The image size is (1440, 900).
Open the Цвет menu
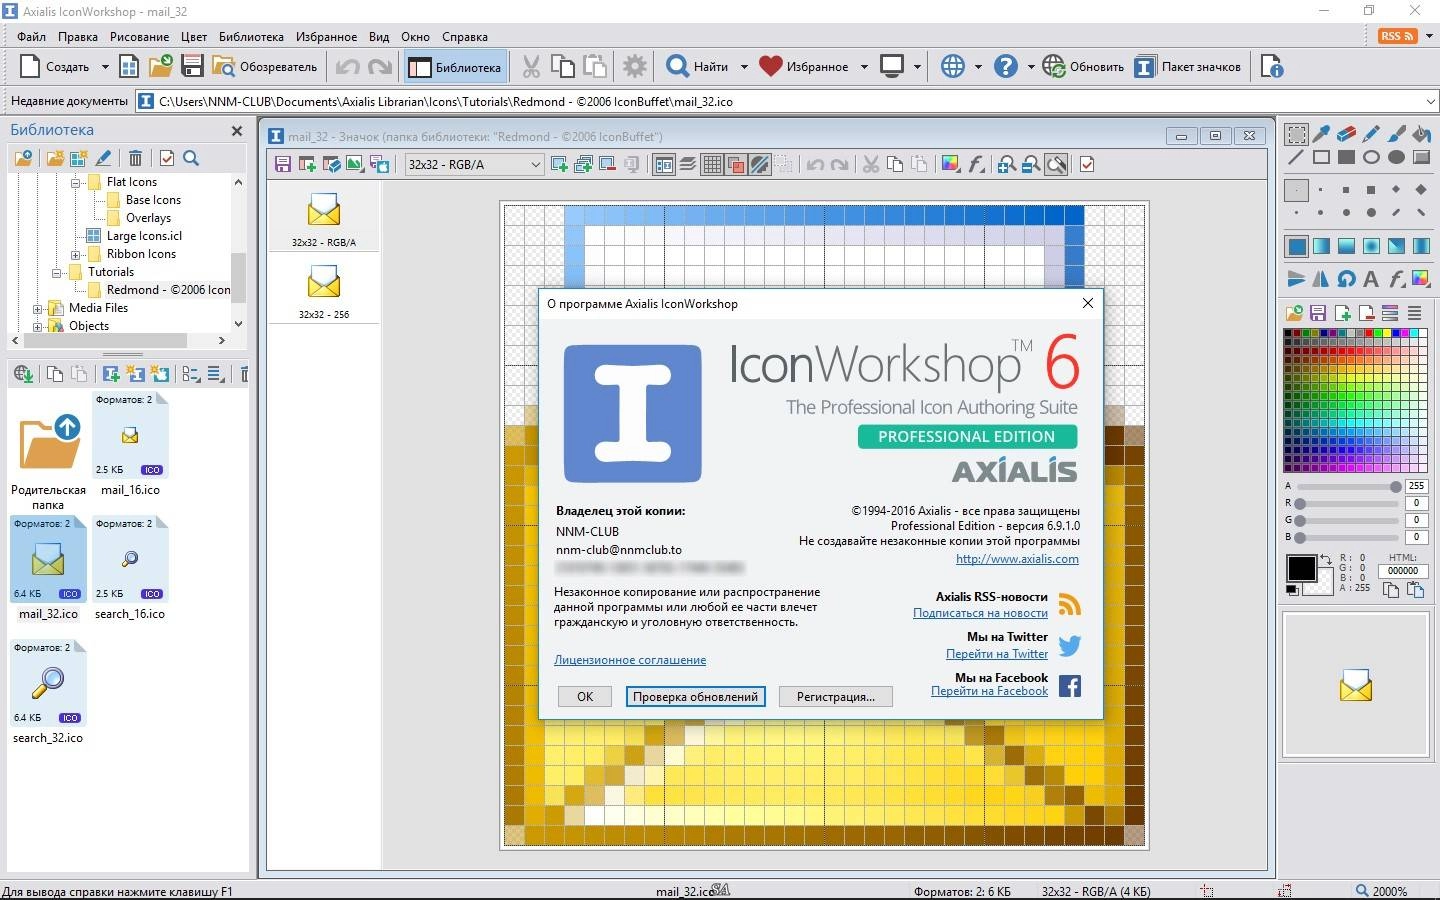click(x=194, y=37)
